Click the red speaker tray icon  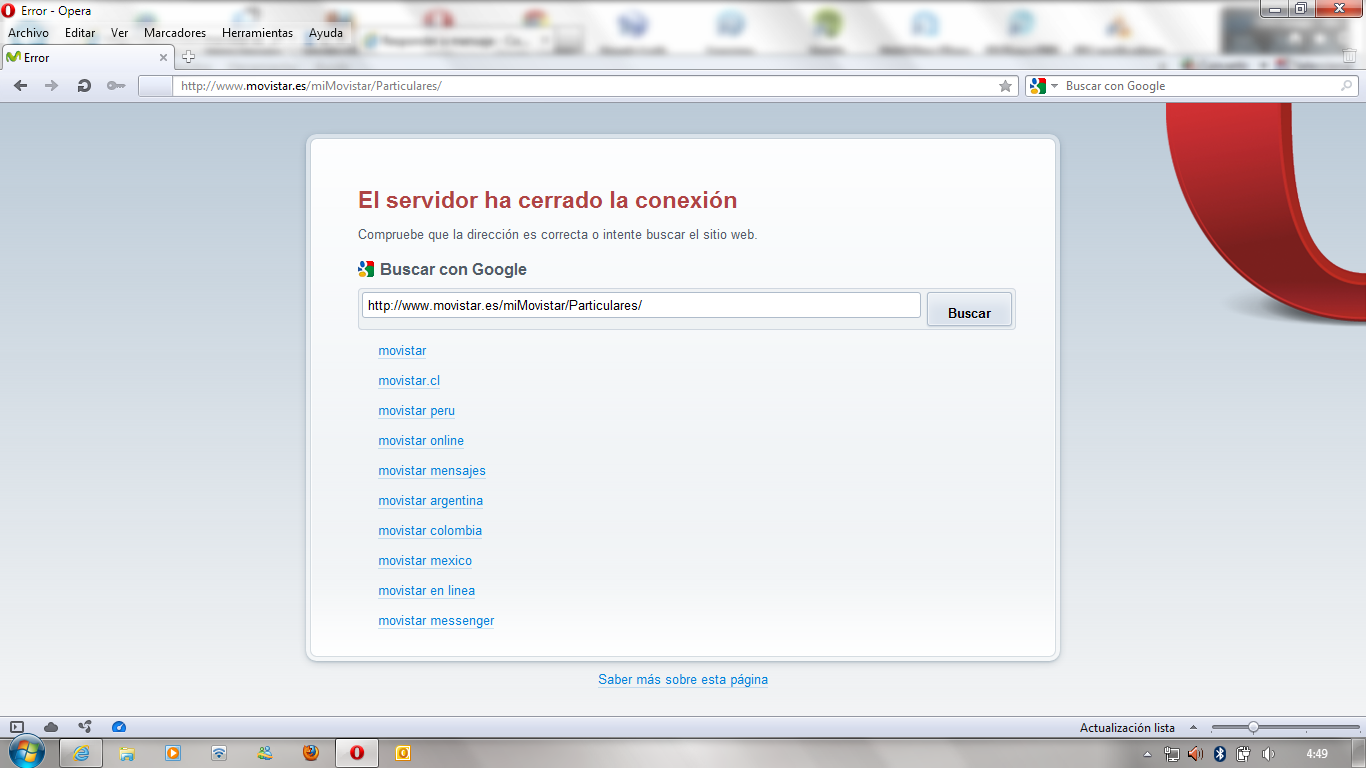click(1196, 754)
